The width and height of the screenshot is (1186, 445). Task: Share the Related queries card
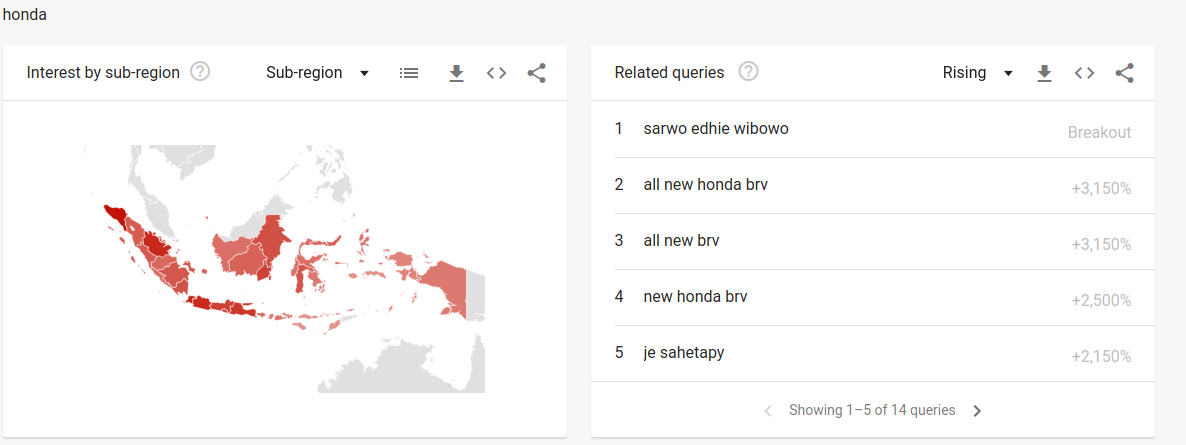tap(1125, 73)
